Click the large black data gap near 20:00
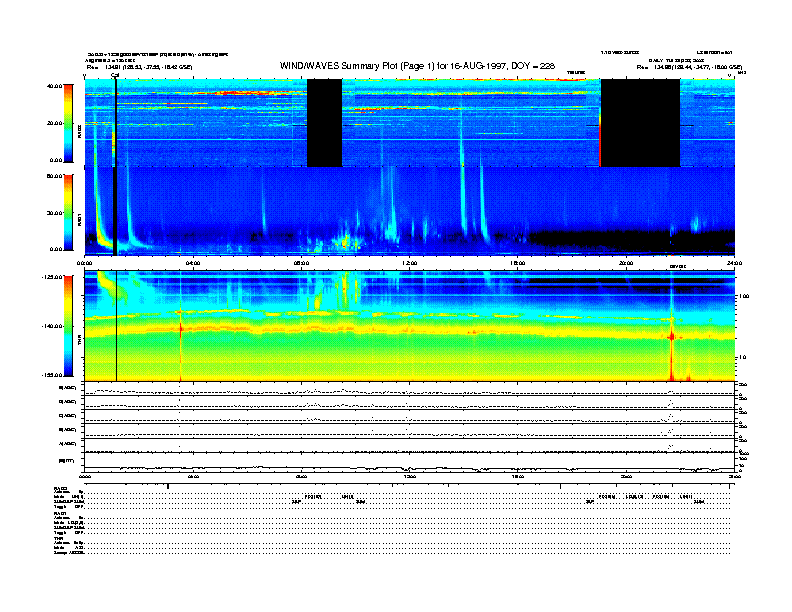This screenshot has height=612, width=792. [x=640, y=123]
